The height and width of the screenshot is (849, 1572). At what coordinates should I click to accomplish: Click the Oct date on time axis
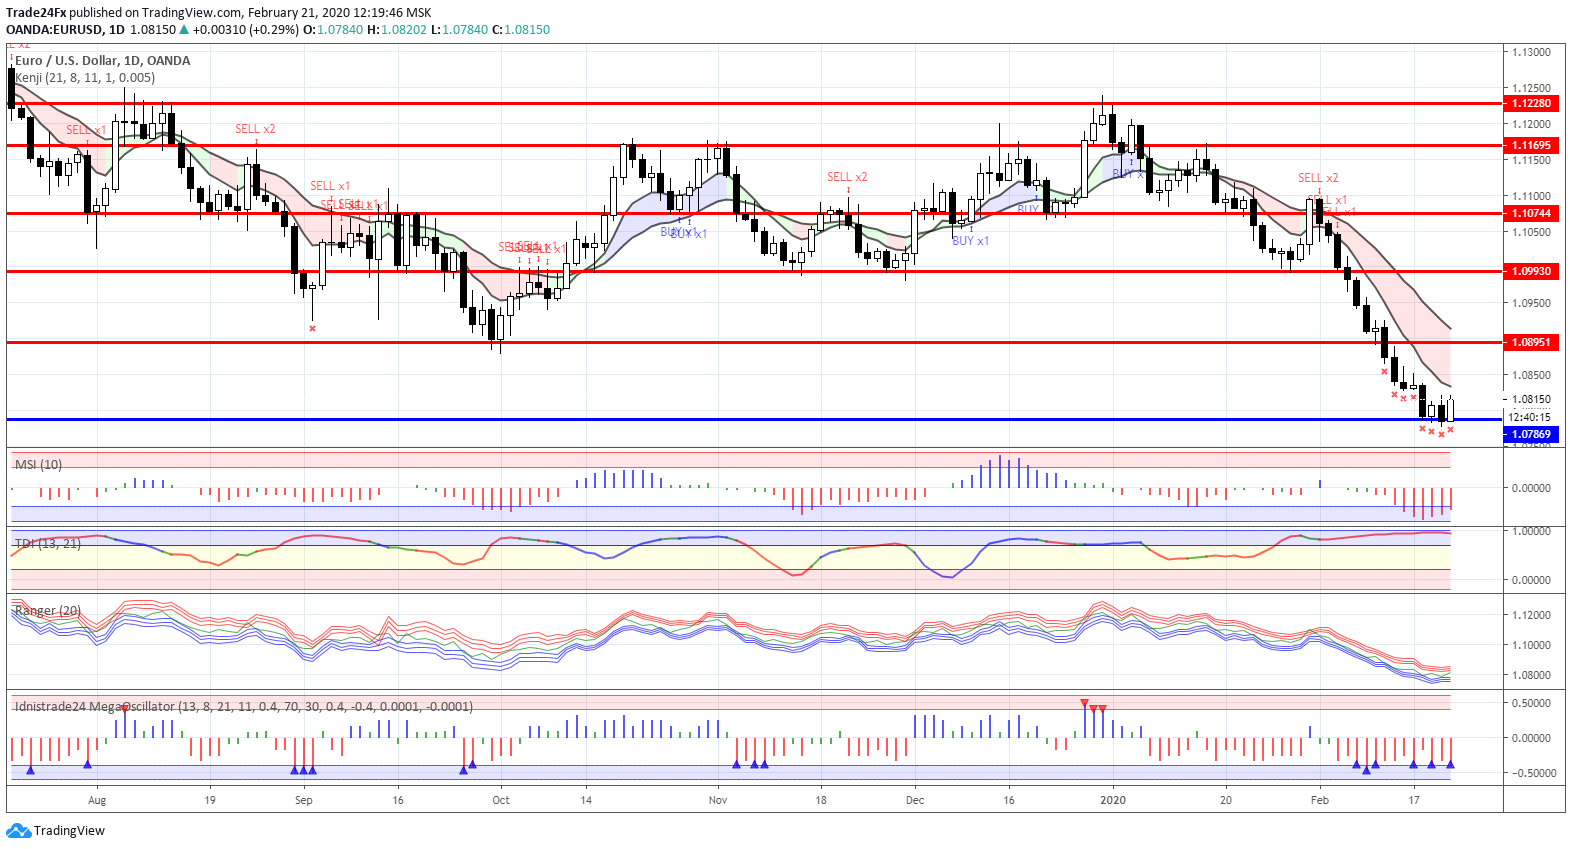click(x=501, y=800)
